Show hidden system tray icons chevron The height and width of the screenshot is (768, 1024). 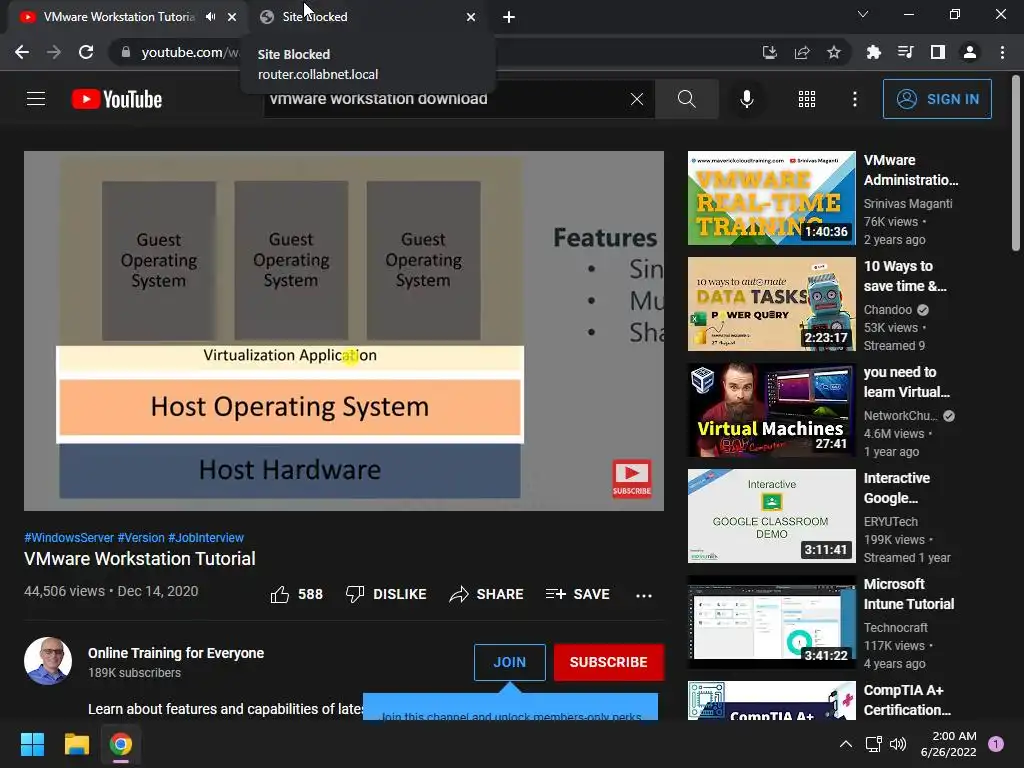click(x=846, y=744)
